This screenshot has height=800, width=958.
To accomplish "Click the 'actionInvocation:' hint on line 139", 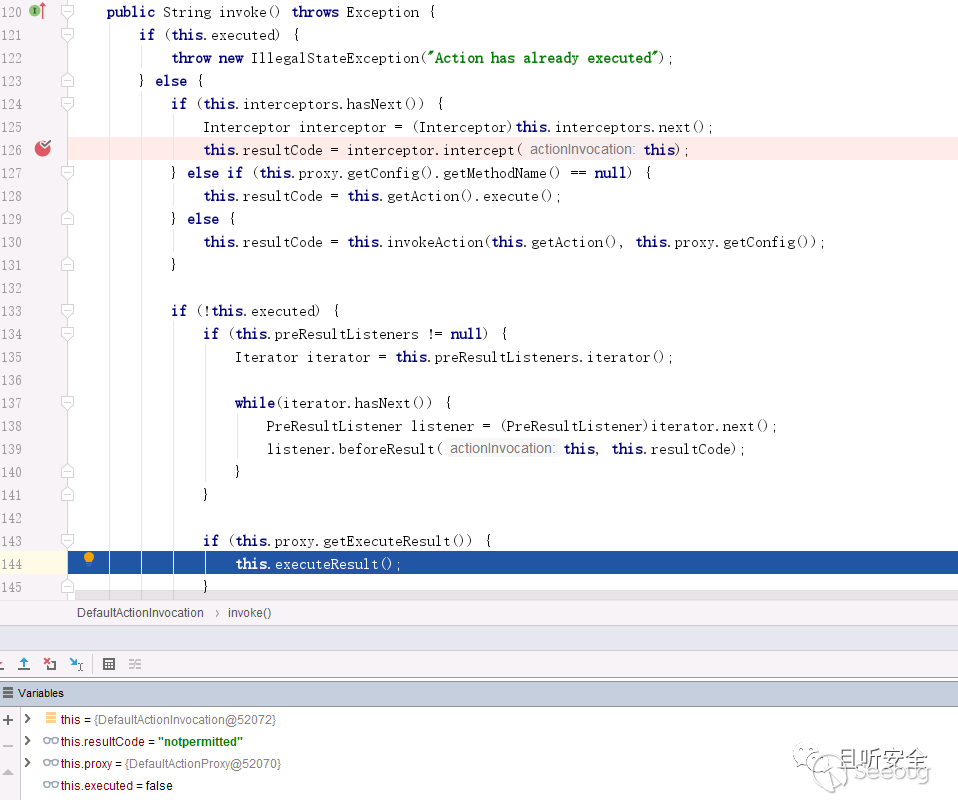I will pos(502,448).
